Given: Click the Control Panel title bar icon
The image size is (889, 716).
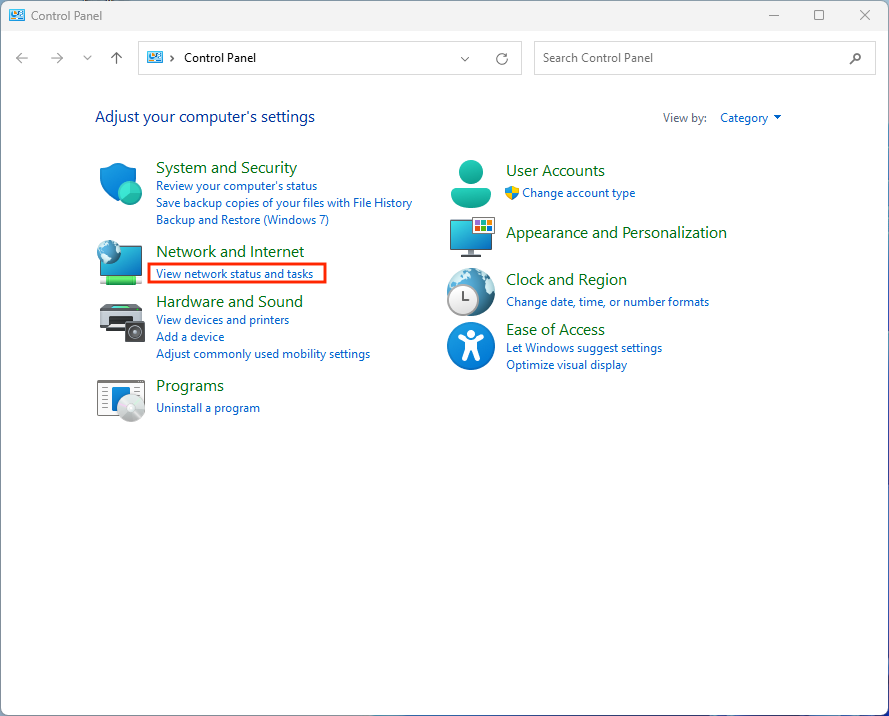Looking at the screenshot, I should (x=17, y=15).
